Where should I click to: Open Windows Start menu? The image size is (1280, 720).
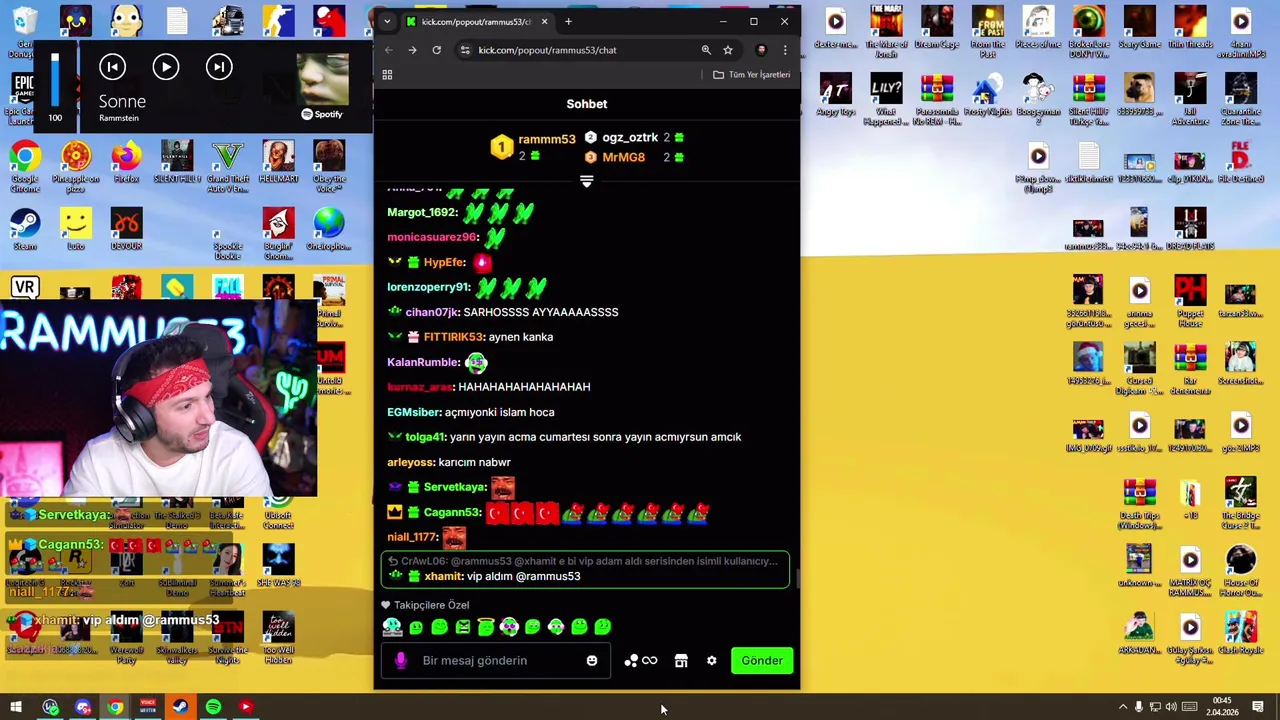(x=16, y=707)
